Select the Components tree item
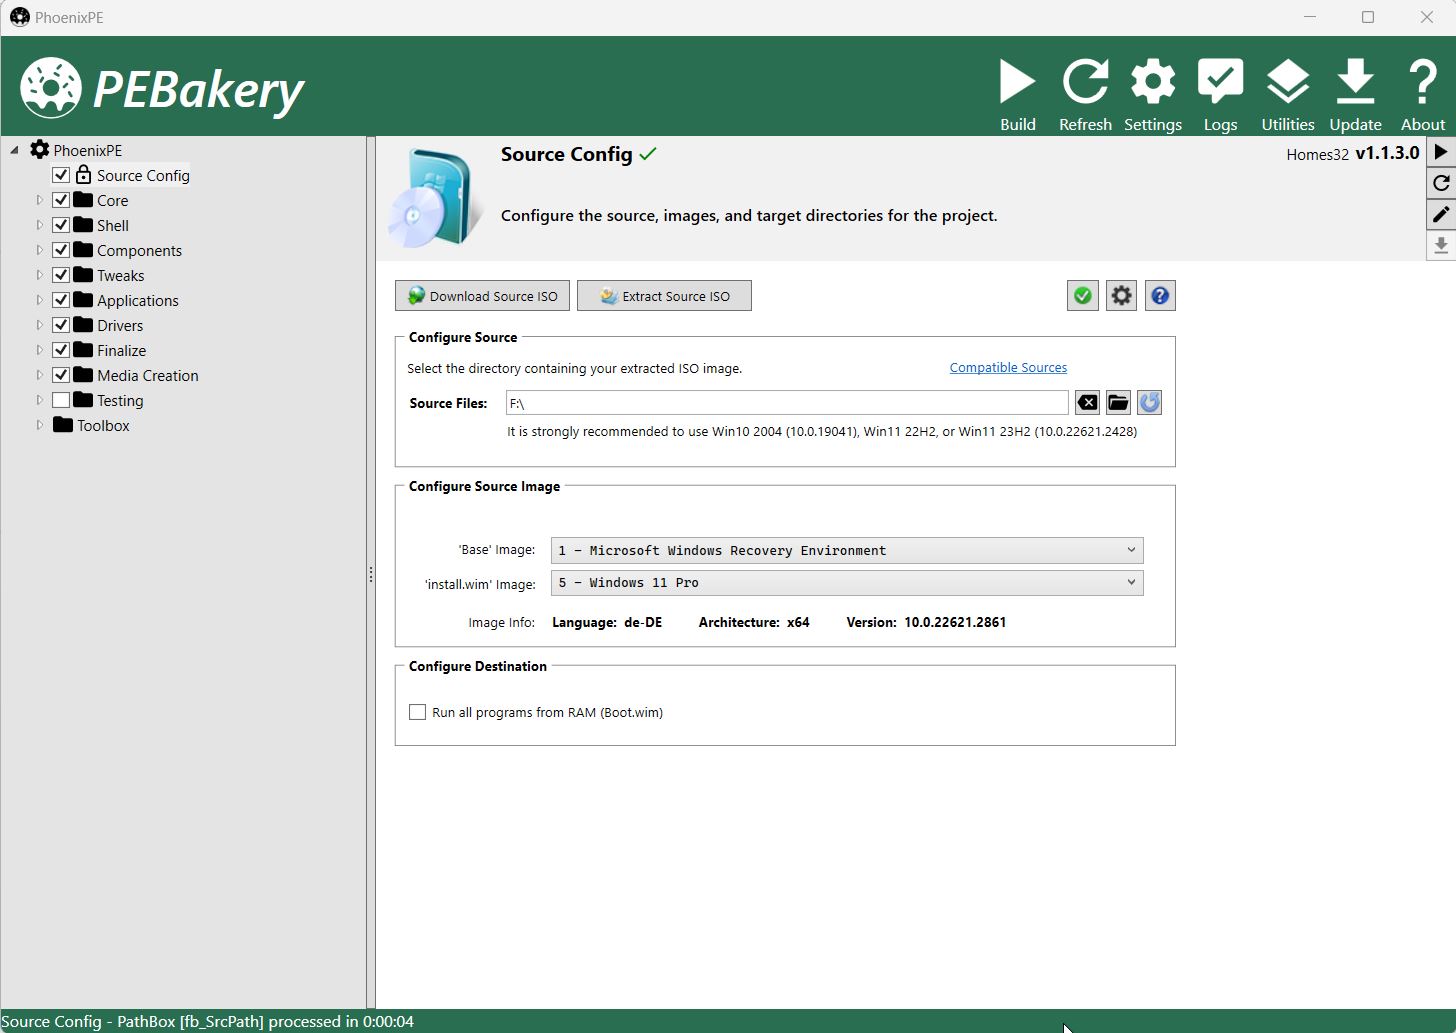The width and height of the screenshot is (1456, 1033). pos(139,250)
